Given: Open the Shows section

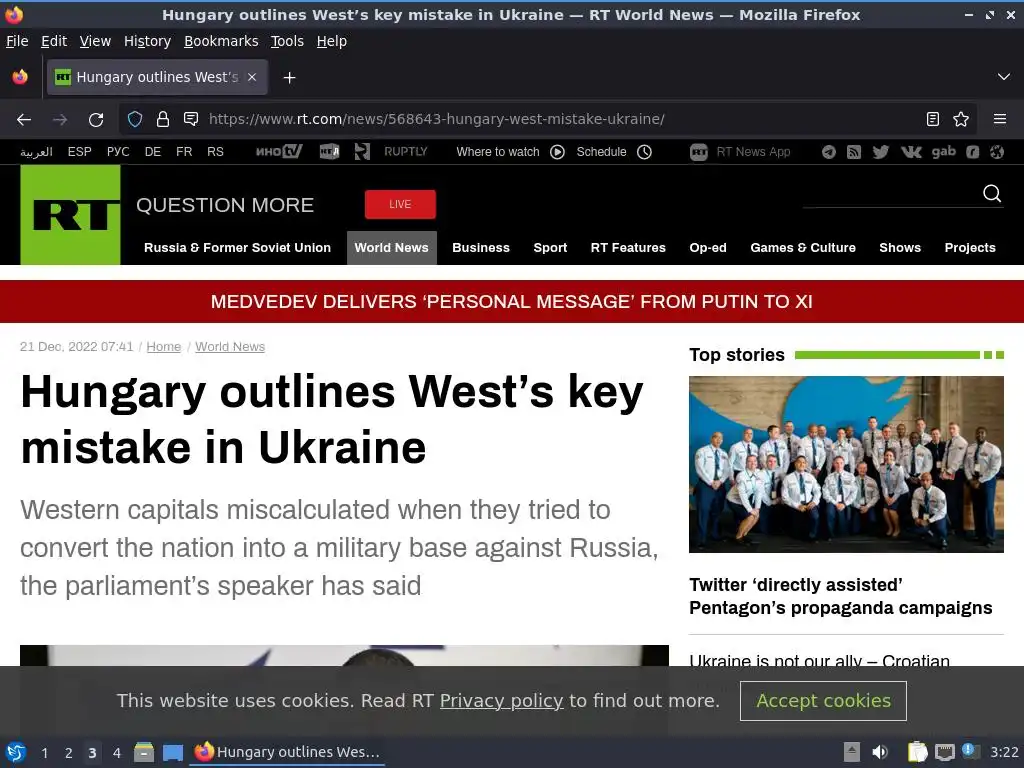Looking at the screenshot, I should [x=900, y=248].
